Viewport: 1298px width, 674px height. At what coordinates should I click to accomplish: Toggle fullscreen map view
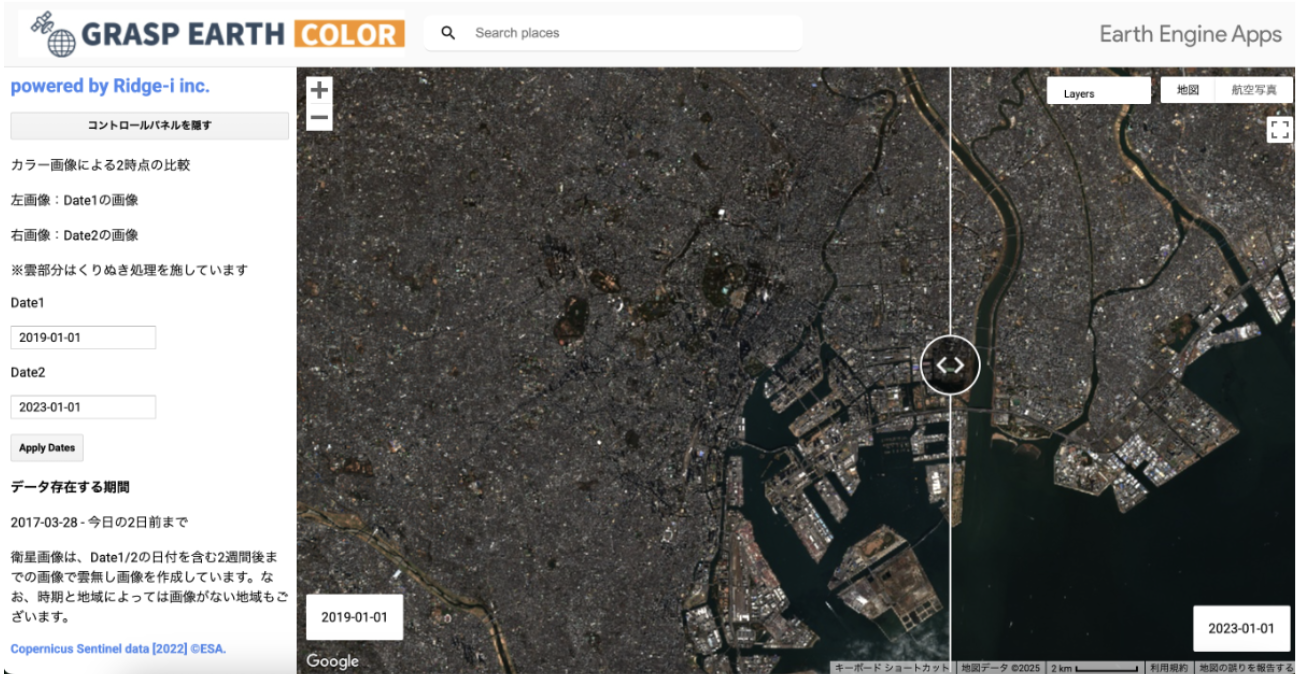1279,130
